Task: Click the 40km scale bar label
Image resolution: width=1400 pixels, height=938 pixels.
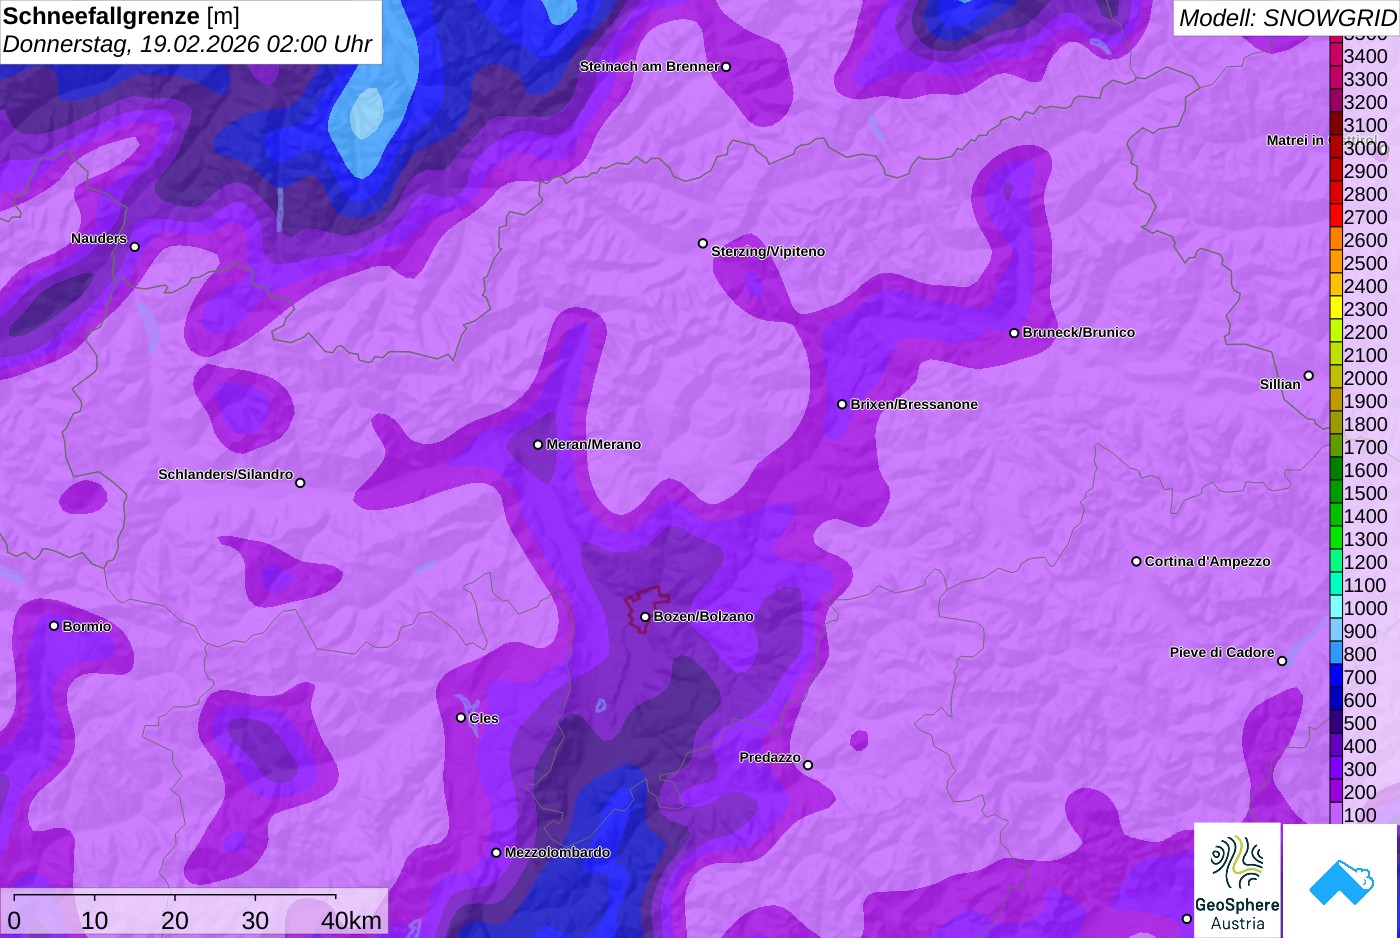Action: (351, 920)
